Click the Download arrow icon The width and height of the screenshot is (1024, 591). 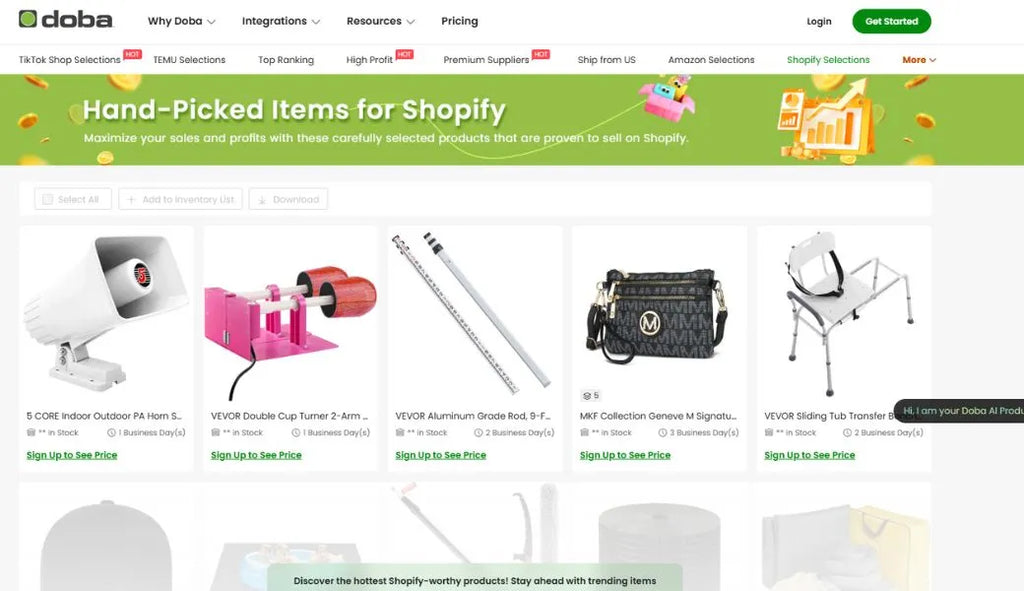pos(262,199)
